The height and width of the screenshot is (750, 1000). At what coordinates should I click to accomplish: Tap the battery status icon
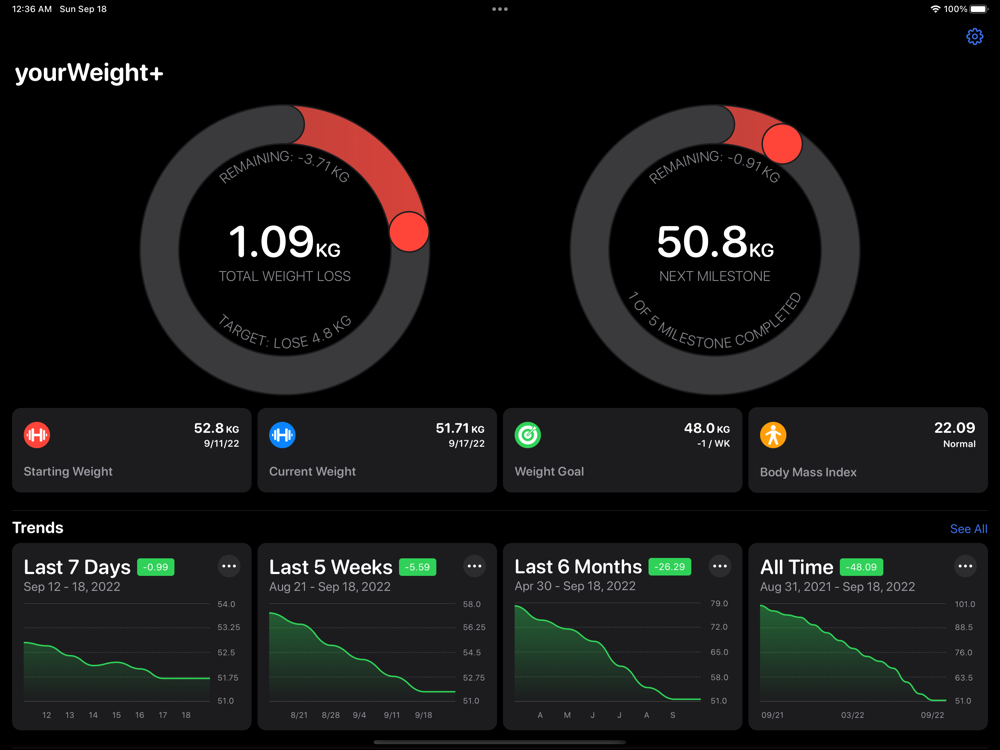click(x=980, y=9)
